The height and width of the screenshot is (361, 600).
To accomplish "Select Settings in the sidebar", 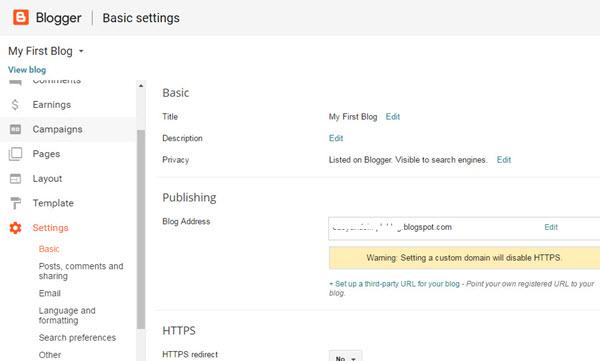I will (x=51, y=228).
